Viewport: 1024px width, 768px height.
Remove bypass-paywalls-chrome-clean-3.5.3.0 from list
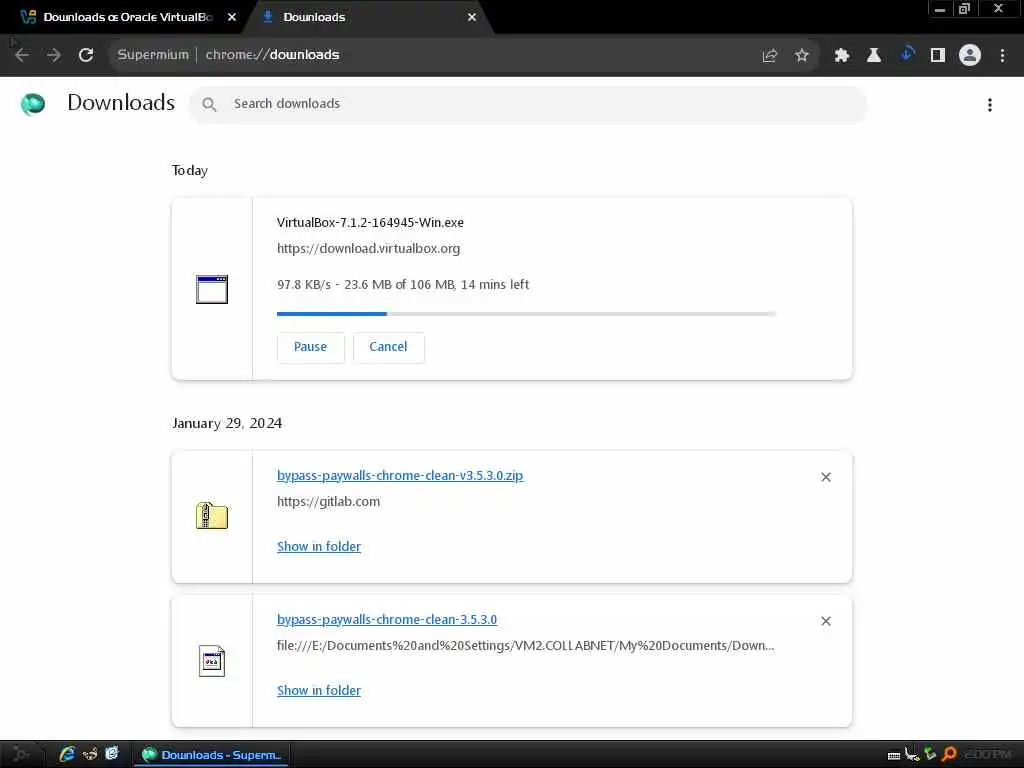point(826,621)
